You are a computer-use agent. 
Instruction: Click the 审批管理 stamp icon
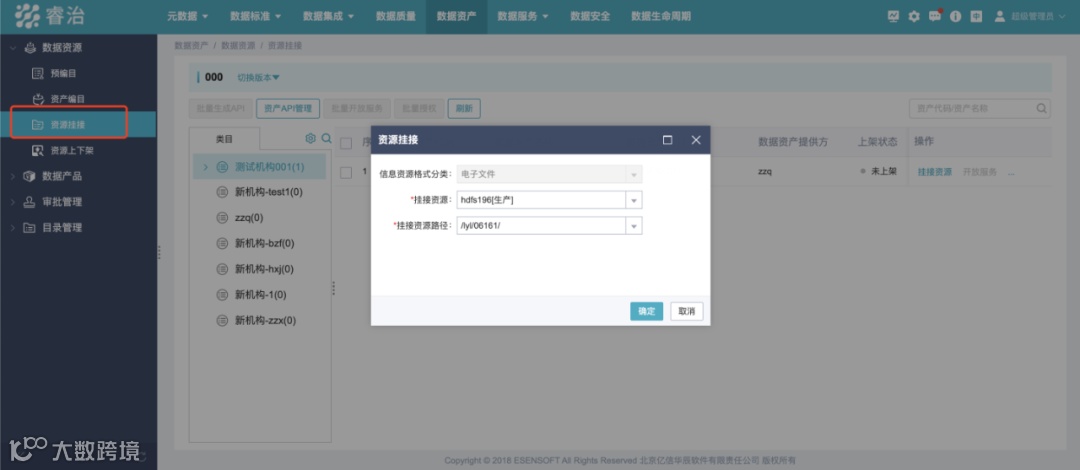coord(30,202)
